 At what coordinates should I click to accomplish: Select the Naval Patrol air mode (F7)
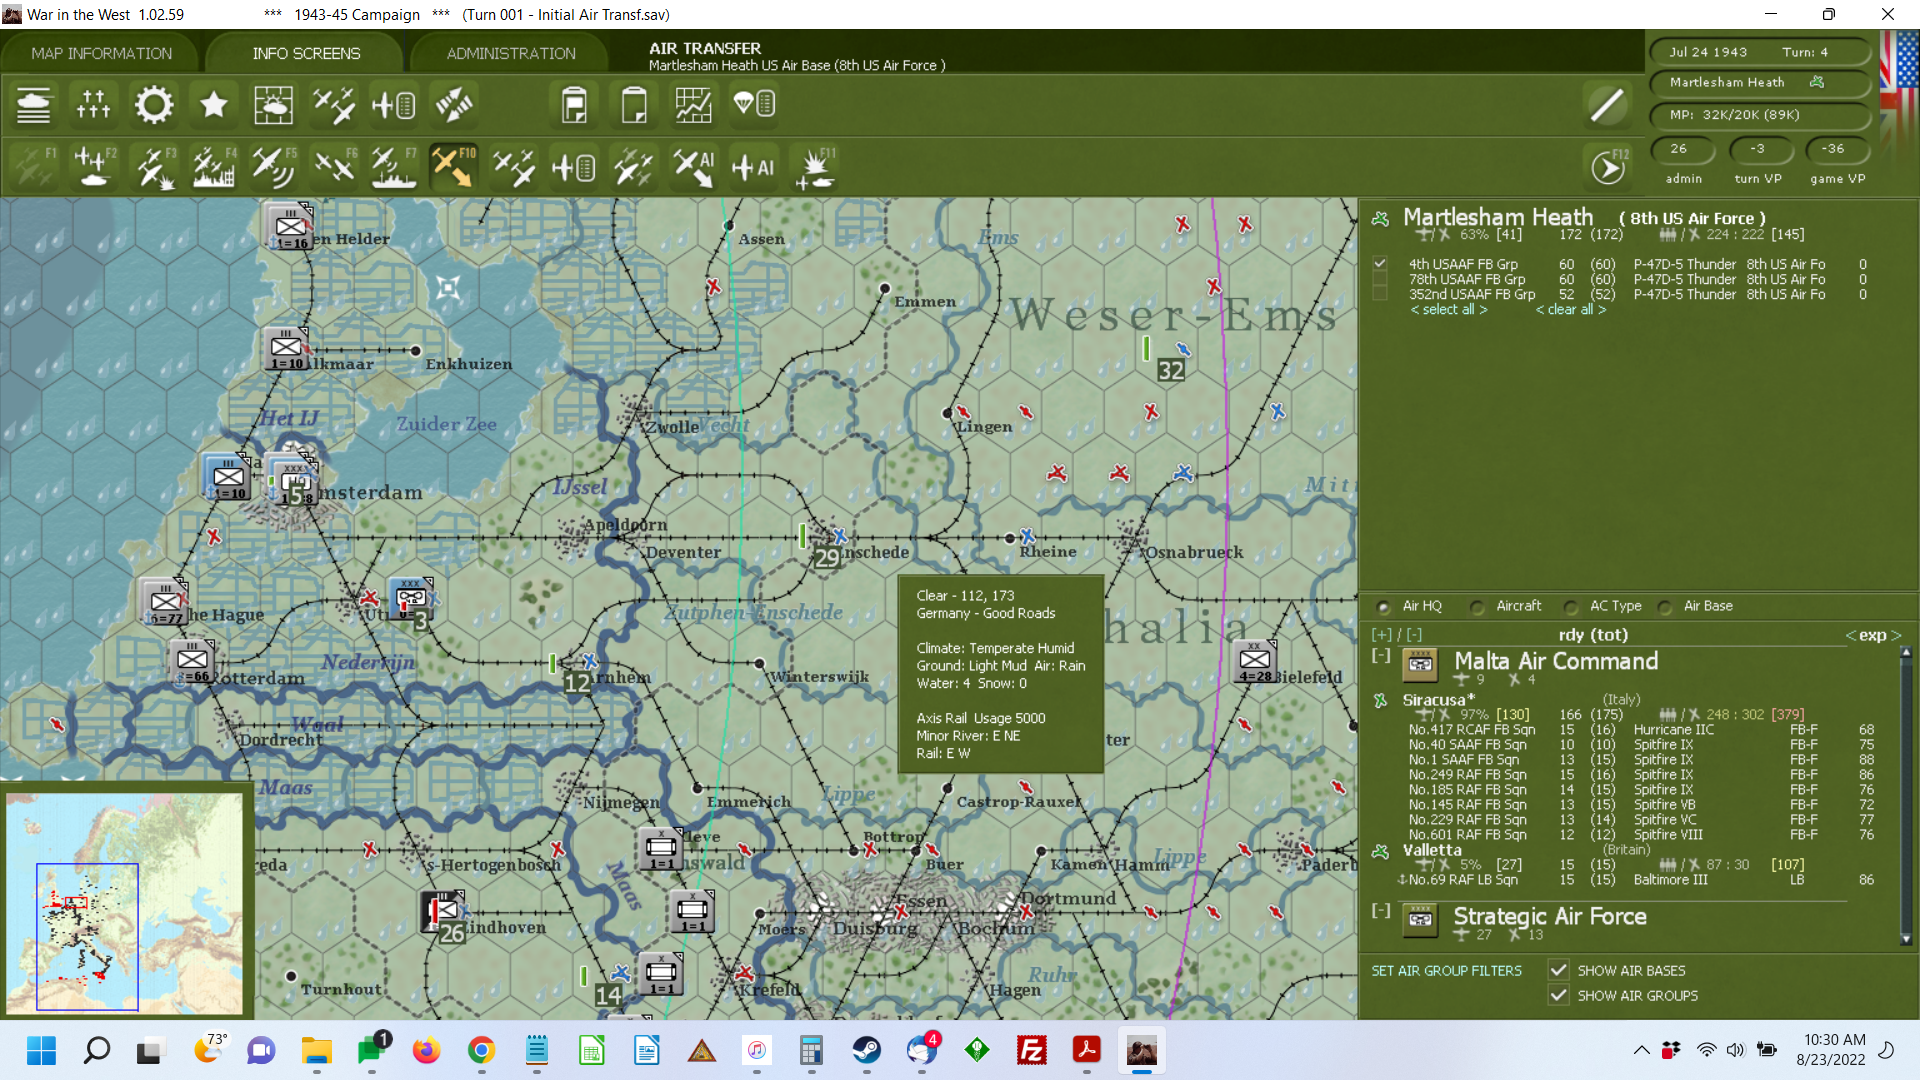(393, 166)
